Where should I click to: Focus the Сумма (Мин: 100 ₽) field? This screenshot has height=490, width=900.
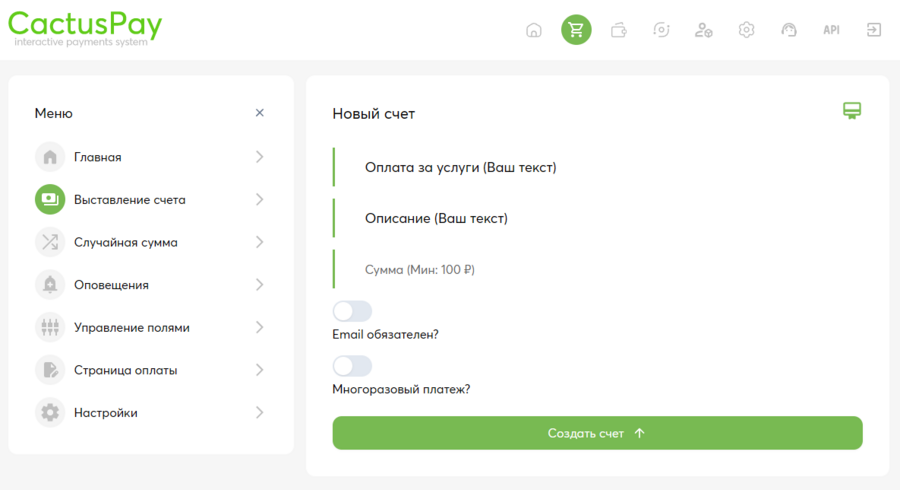598,270
